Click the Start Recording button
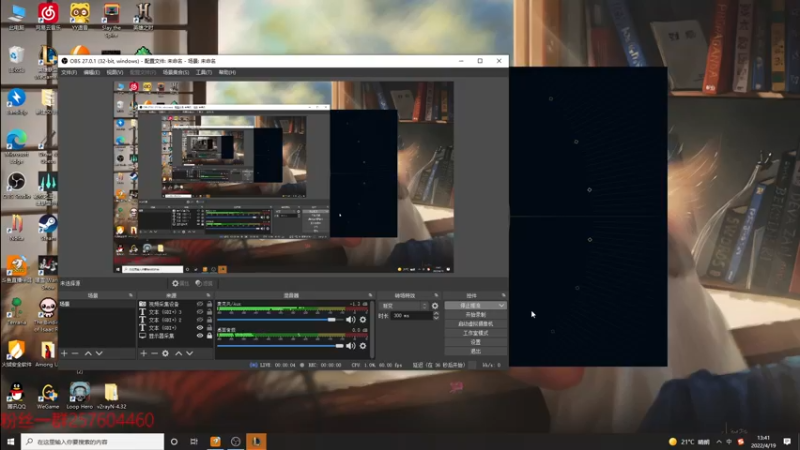 (476, 315)
